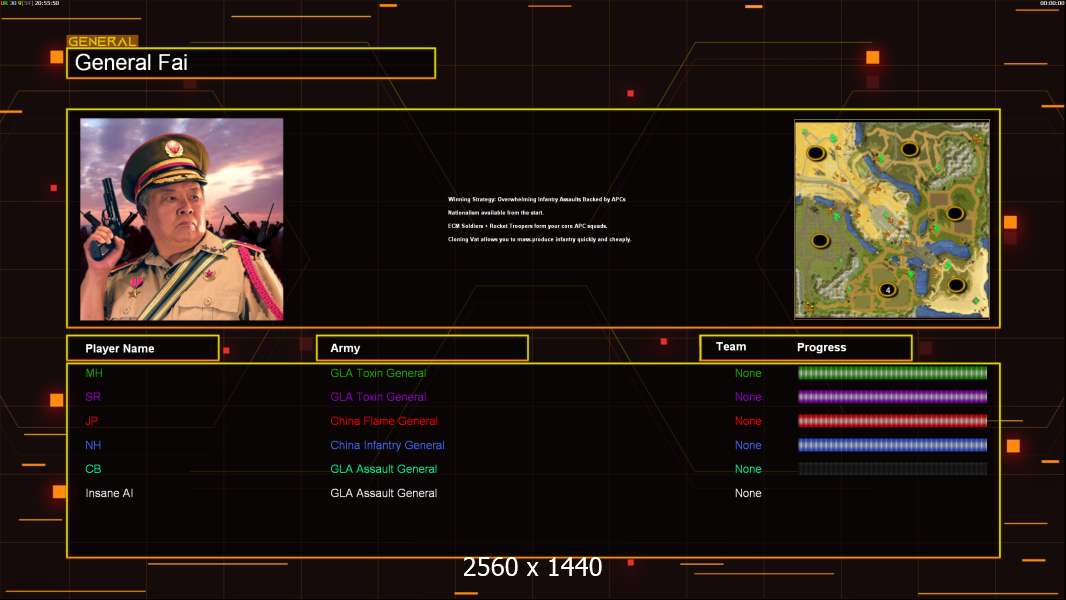Click the team None value for SR
This screenshot has height=600, width=1066.
pos(748,397)
